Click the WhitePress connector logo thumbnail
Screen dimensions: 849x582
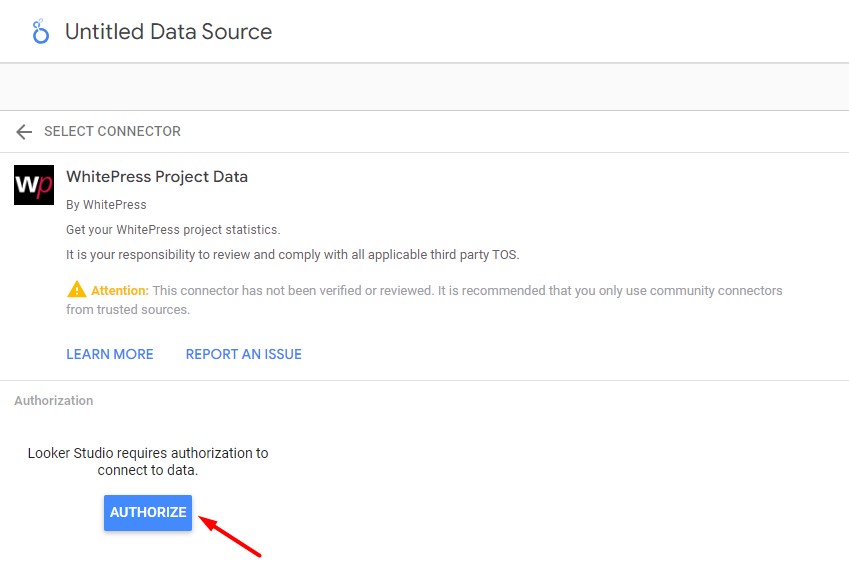34,185
